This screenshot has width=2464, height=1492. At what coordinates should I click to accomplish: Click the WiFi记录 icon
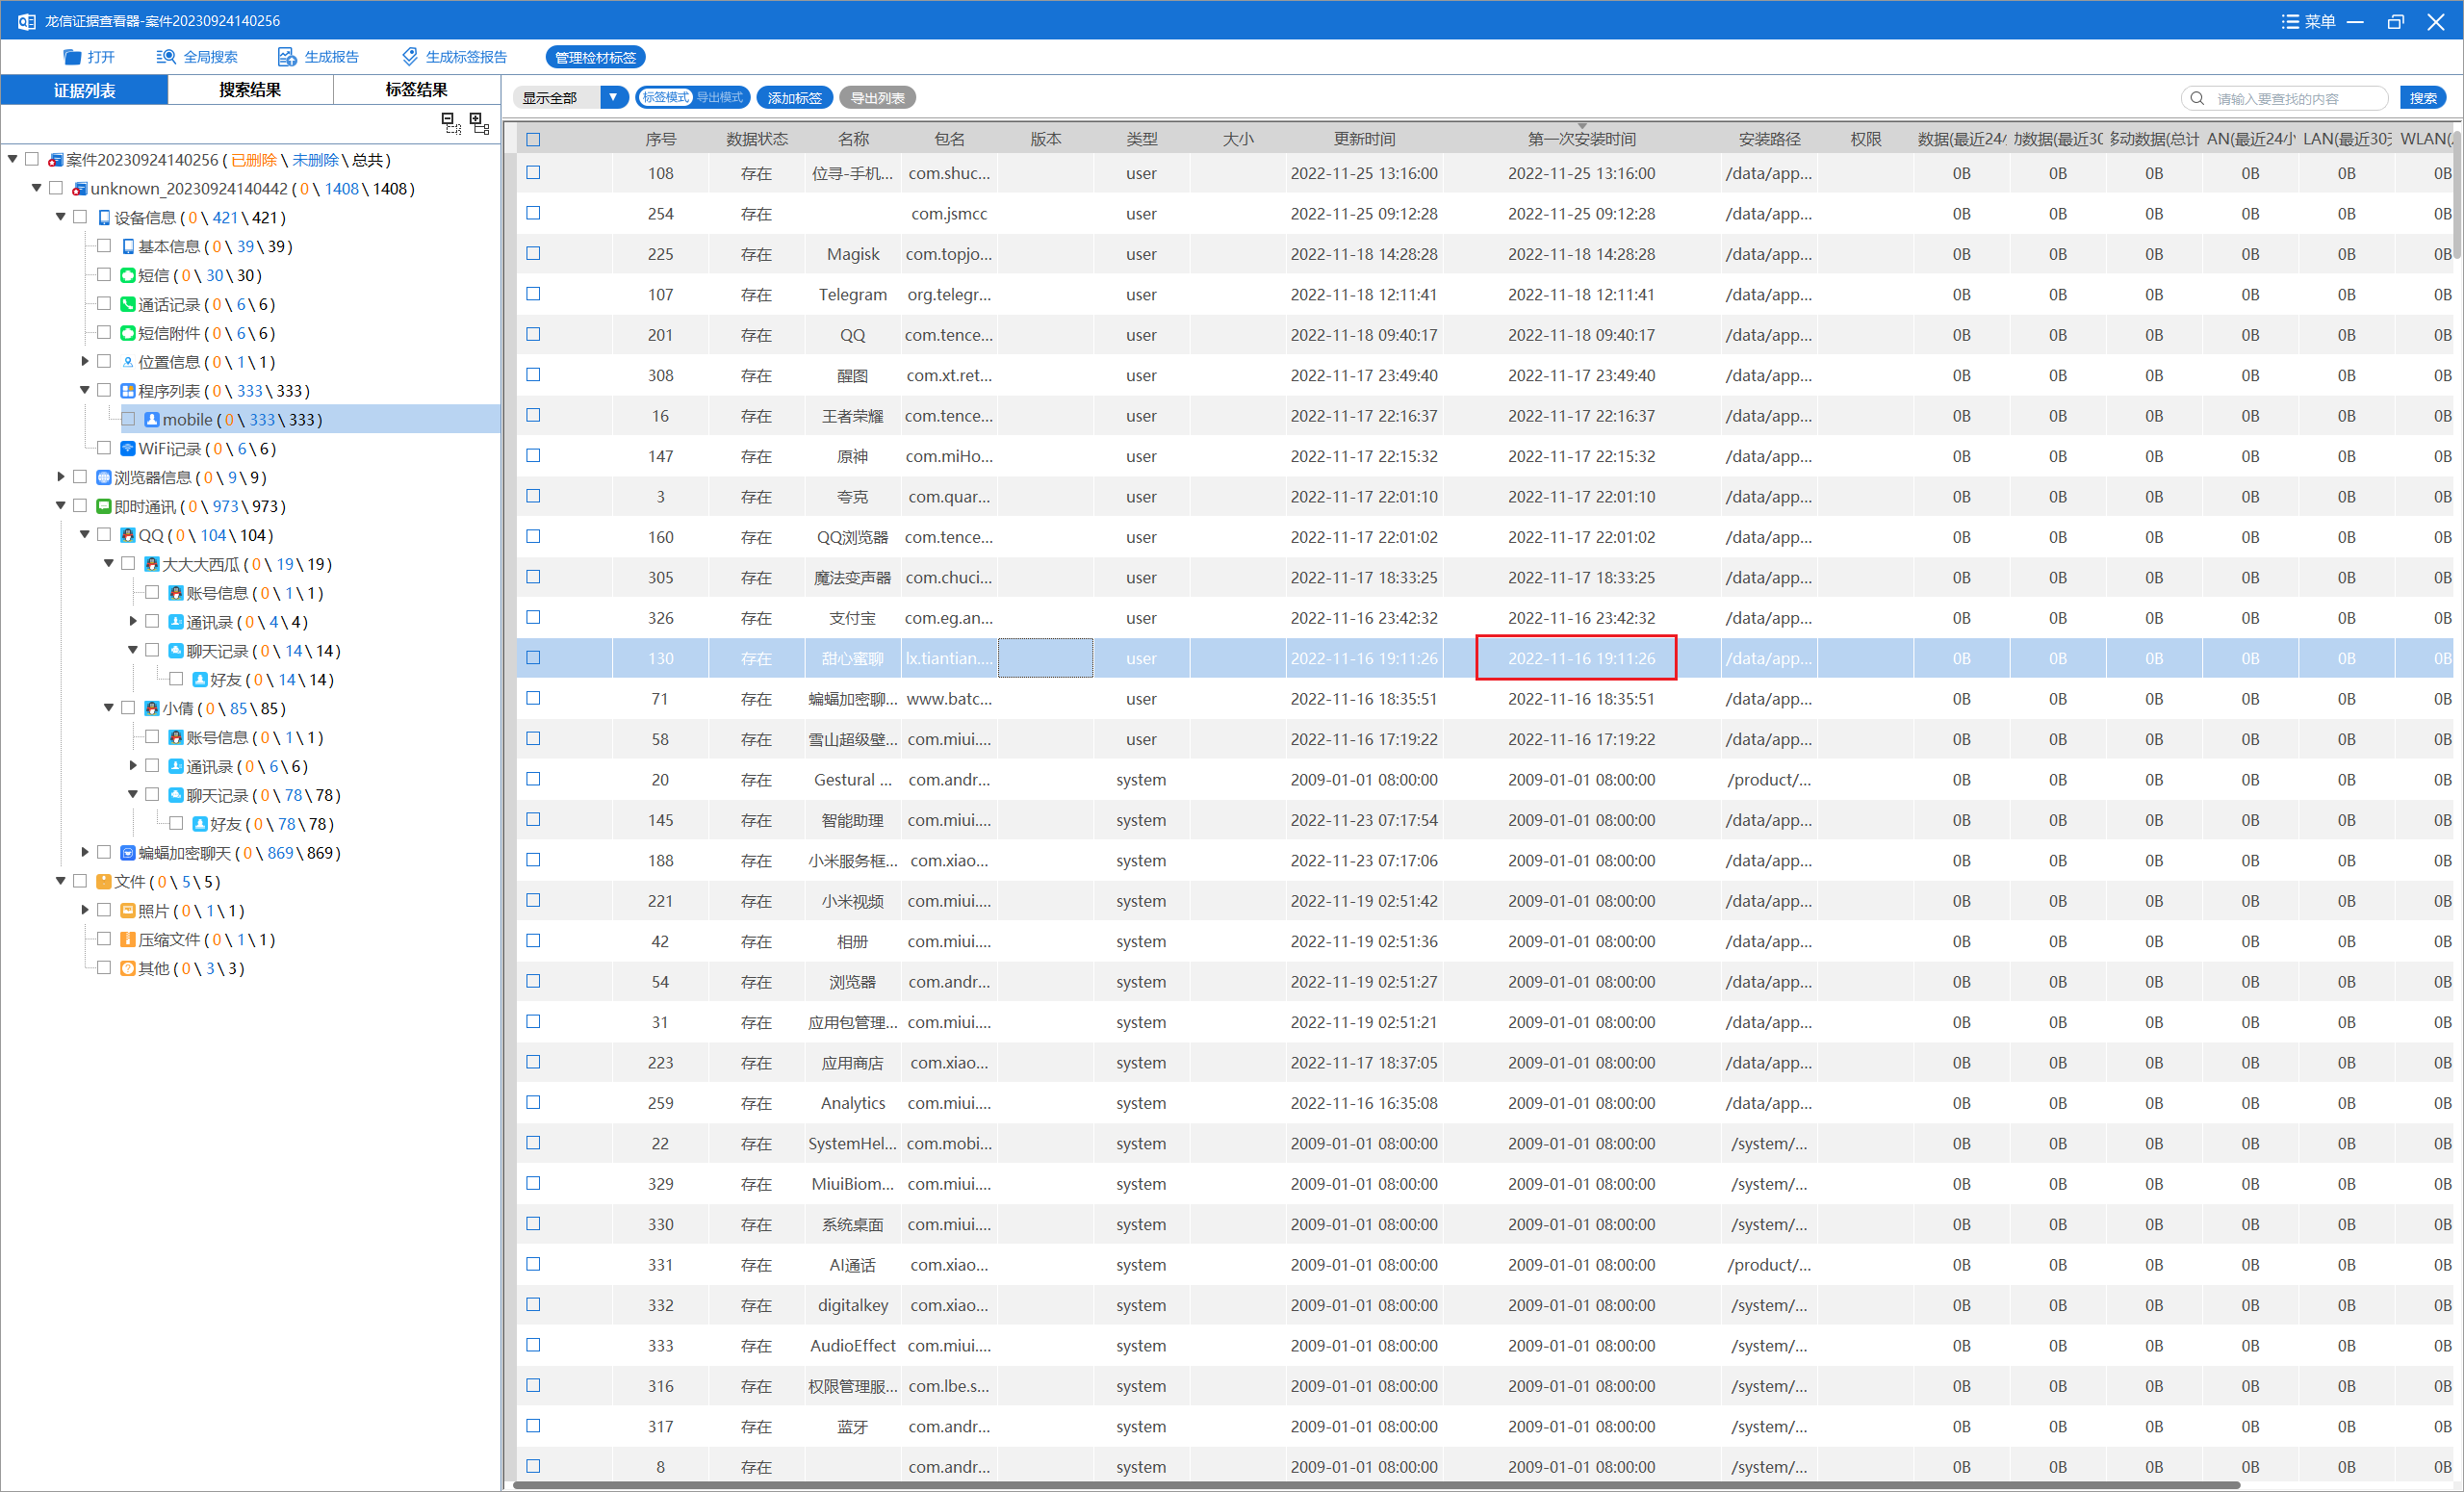128,448
